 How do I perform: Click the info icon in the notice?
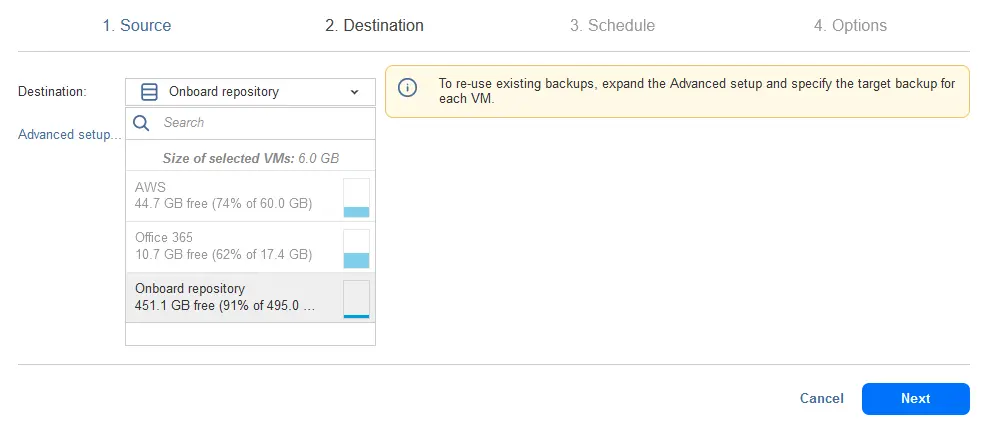[x=408, y=88]
